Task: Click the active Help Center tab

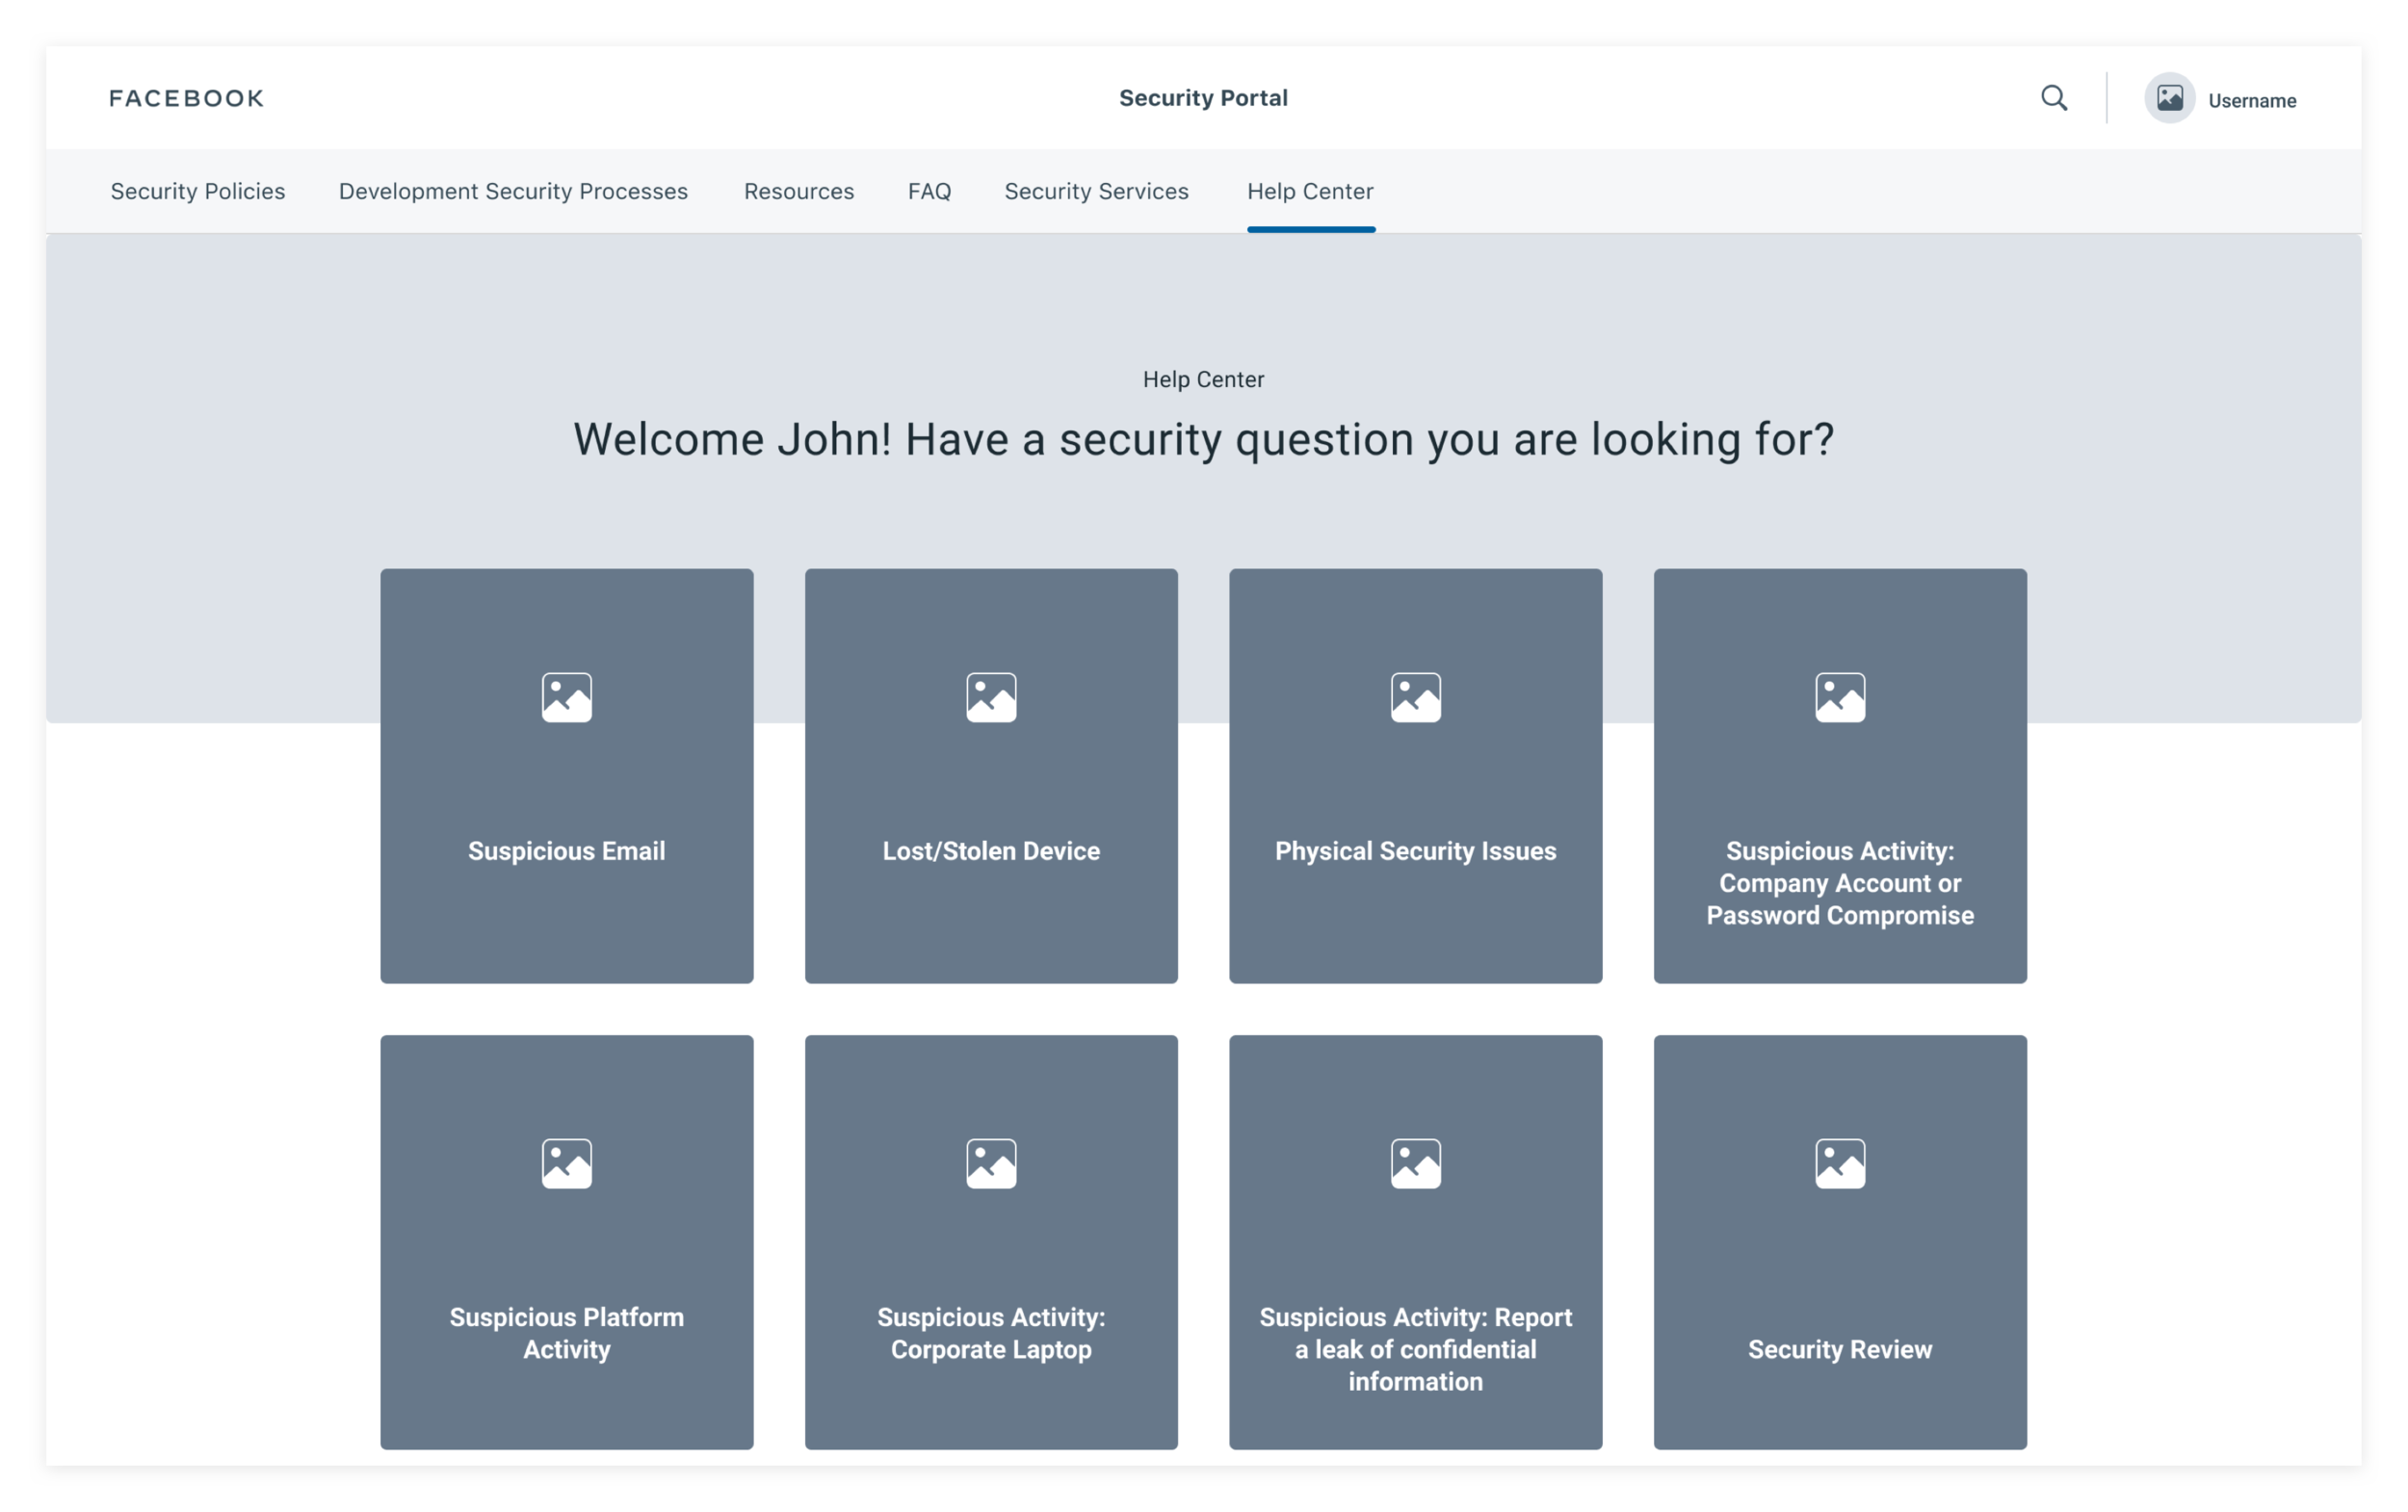Action: click(x=1310, y=191)
